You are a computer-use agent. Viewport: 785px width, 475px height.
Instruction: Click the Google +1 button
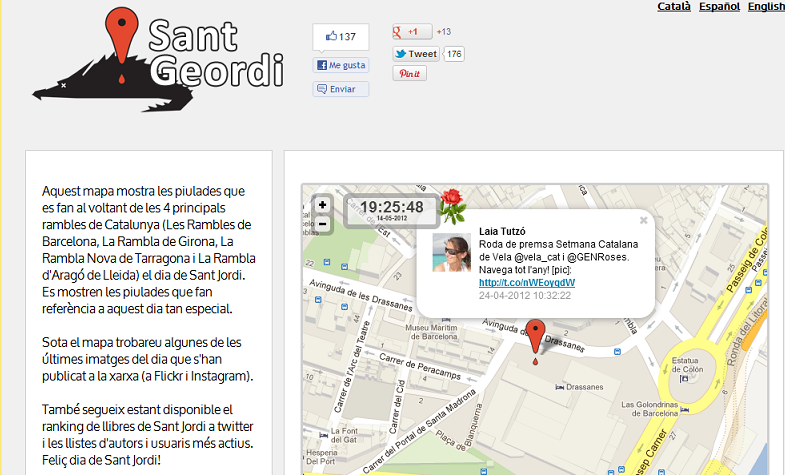click(412, 32)
